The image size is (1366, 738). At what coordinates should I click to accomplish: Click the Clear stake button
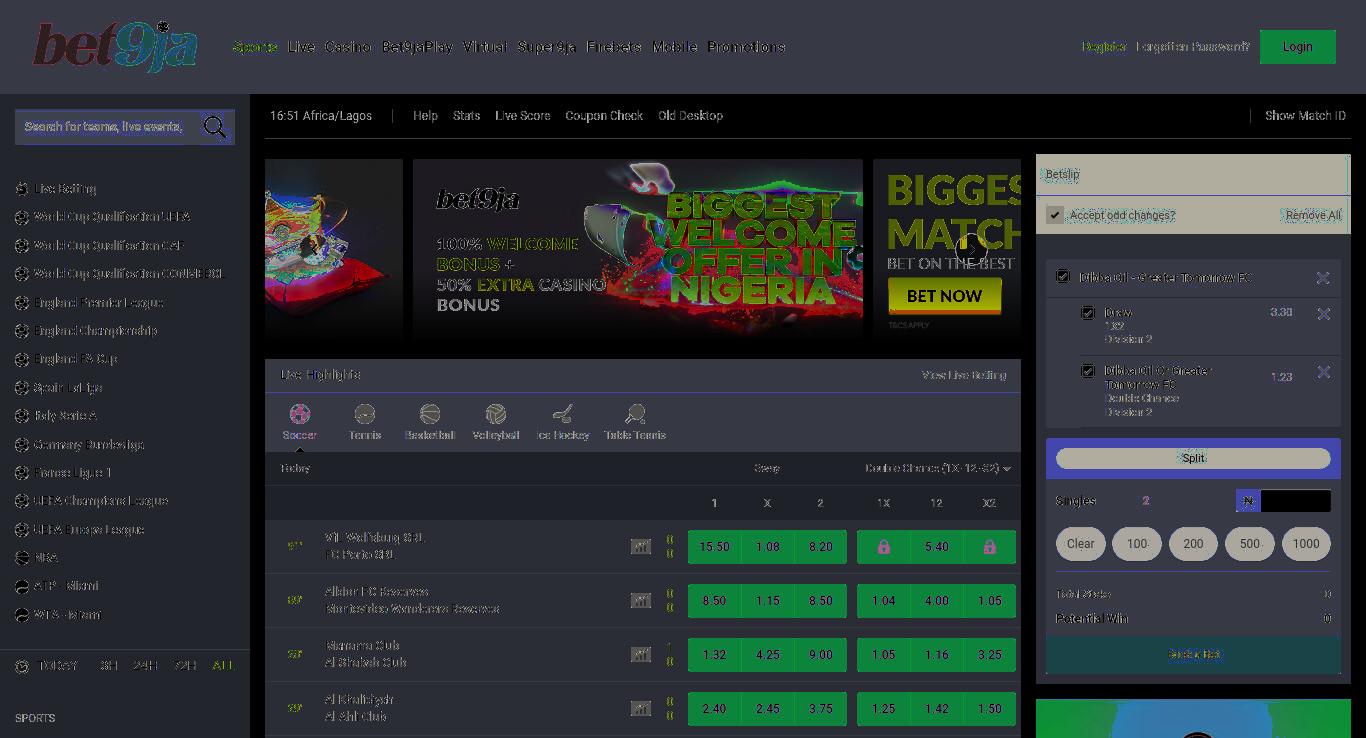[1080, 544]
